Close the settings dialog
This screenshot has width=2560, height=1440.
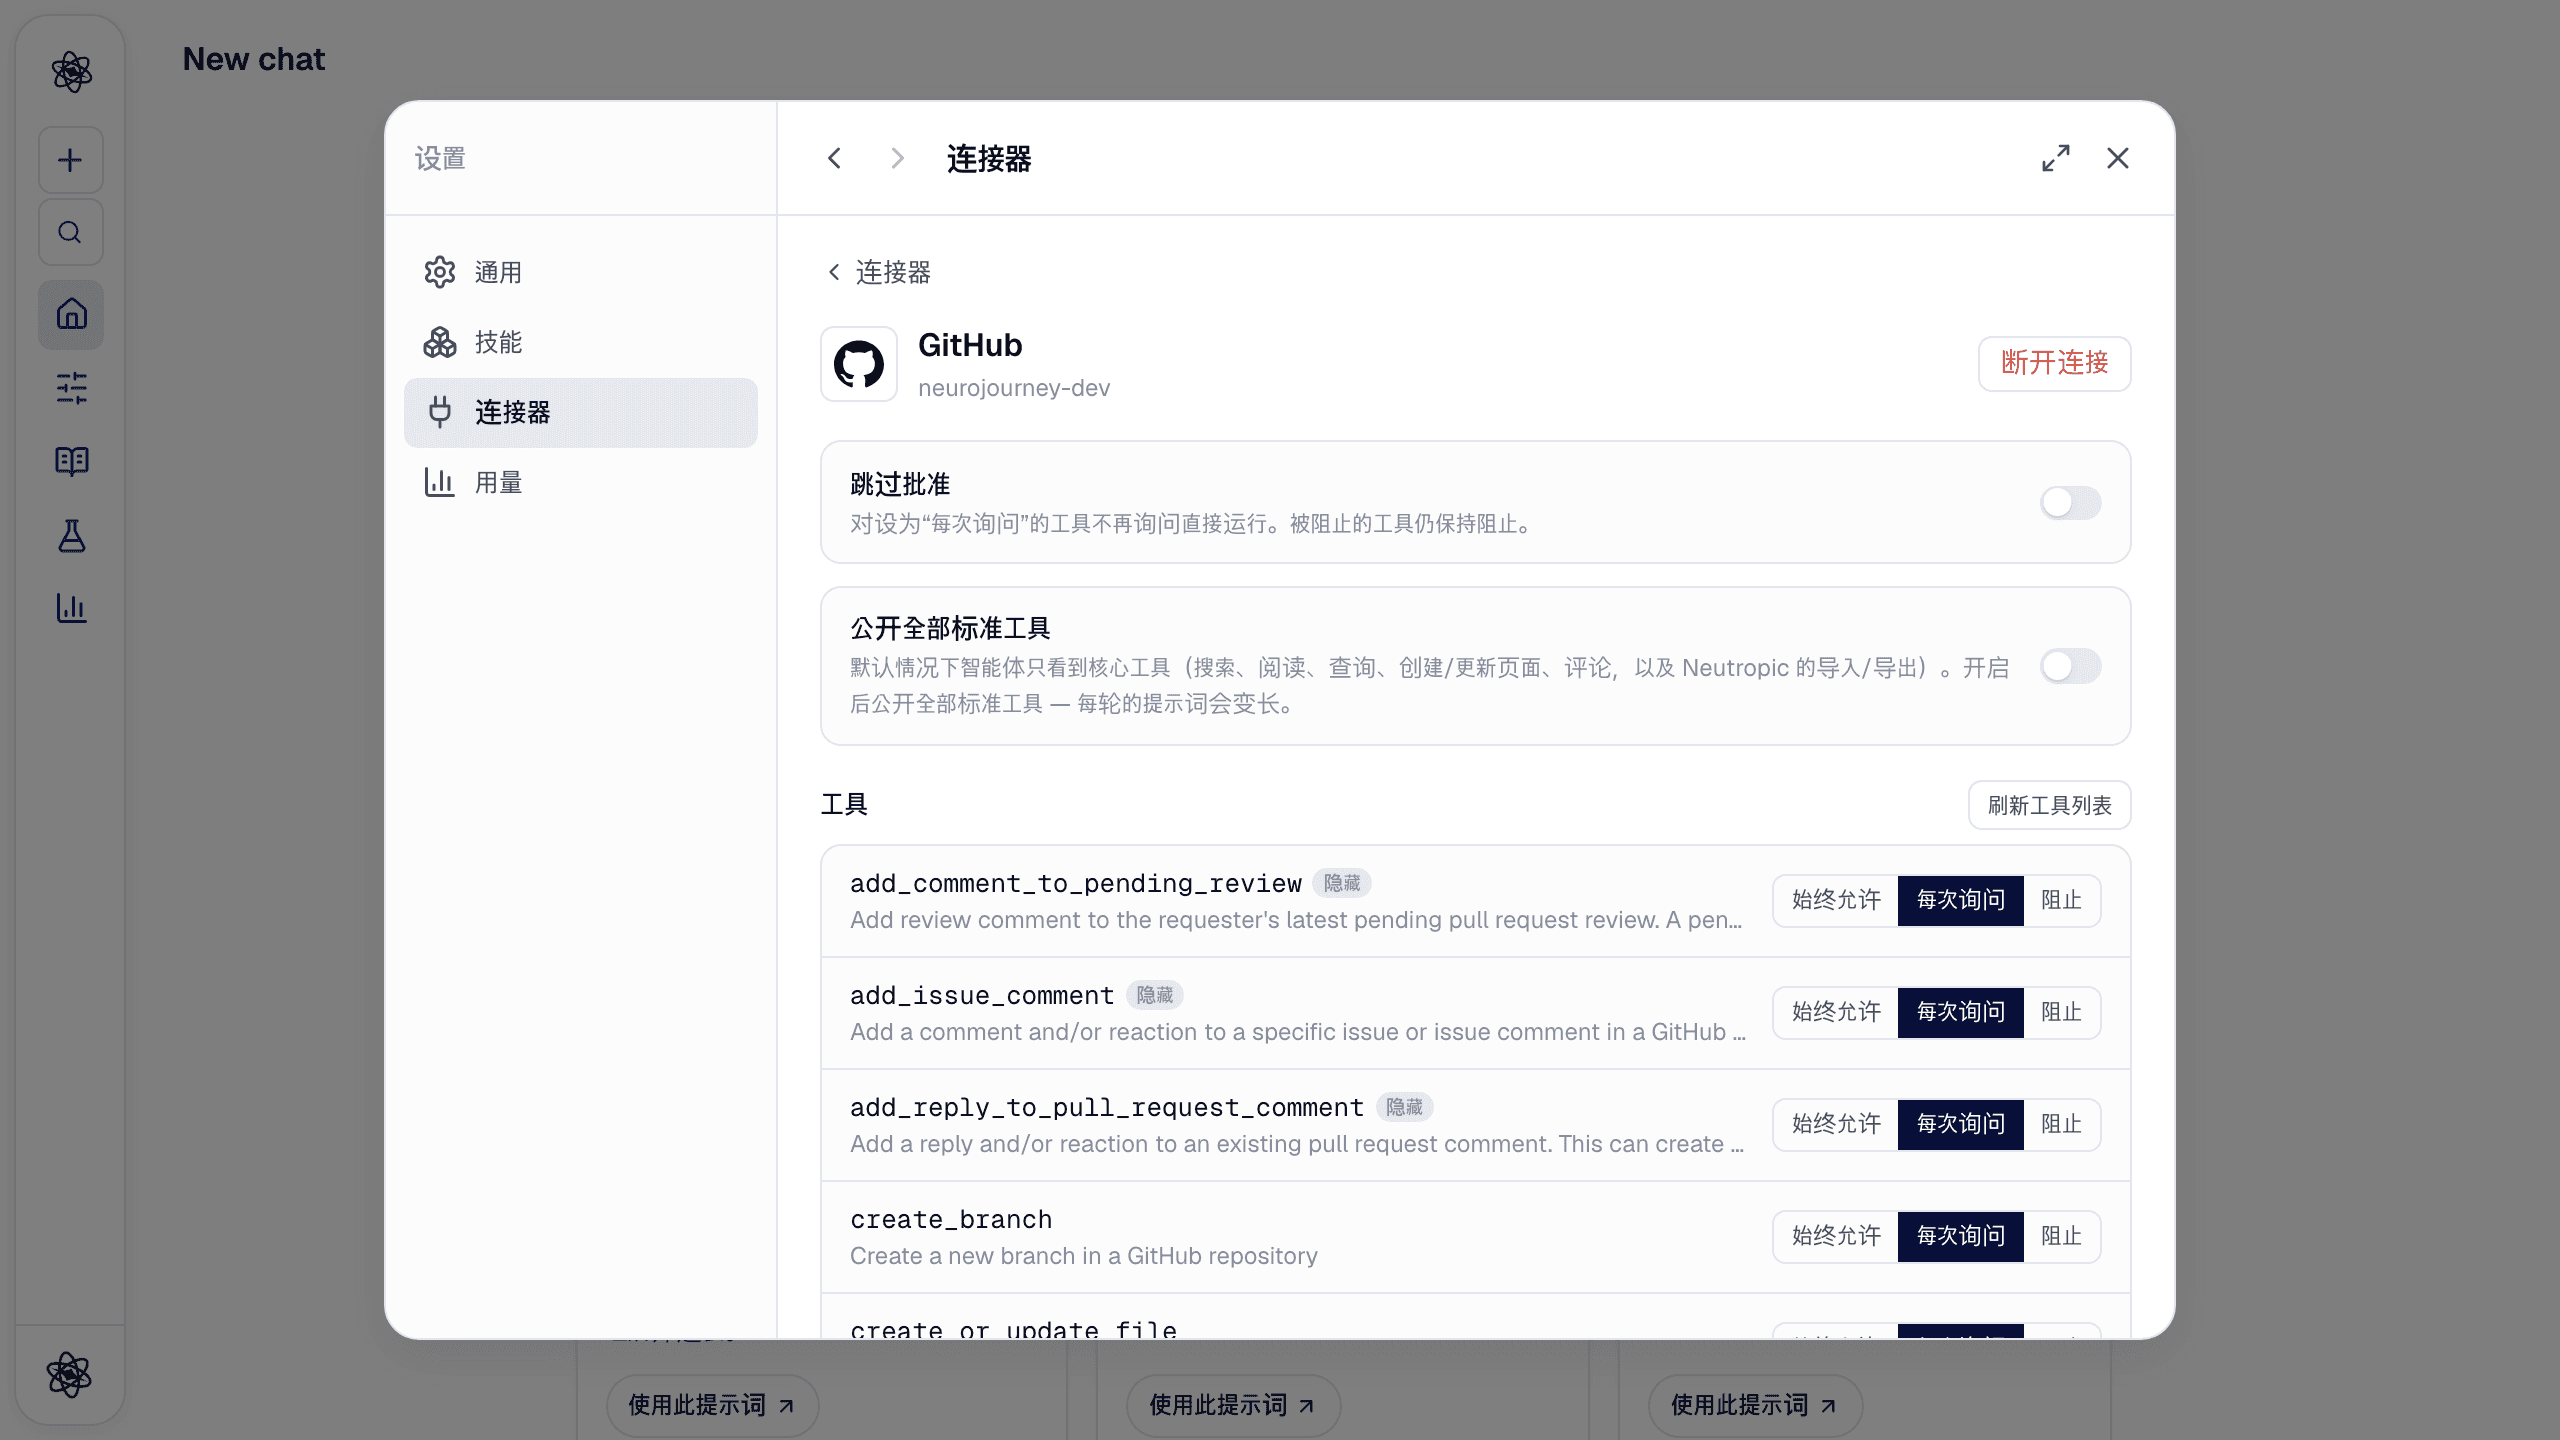pos(2118,158)
